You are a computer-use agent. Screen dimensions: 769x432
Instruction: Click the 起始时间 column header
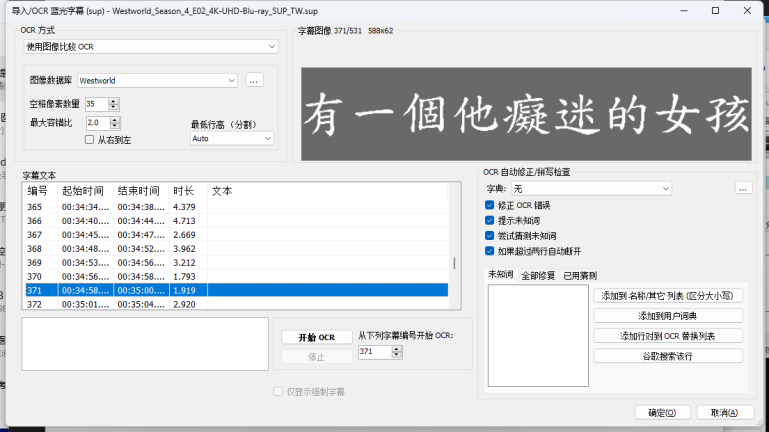85,191
